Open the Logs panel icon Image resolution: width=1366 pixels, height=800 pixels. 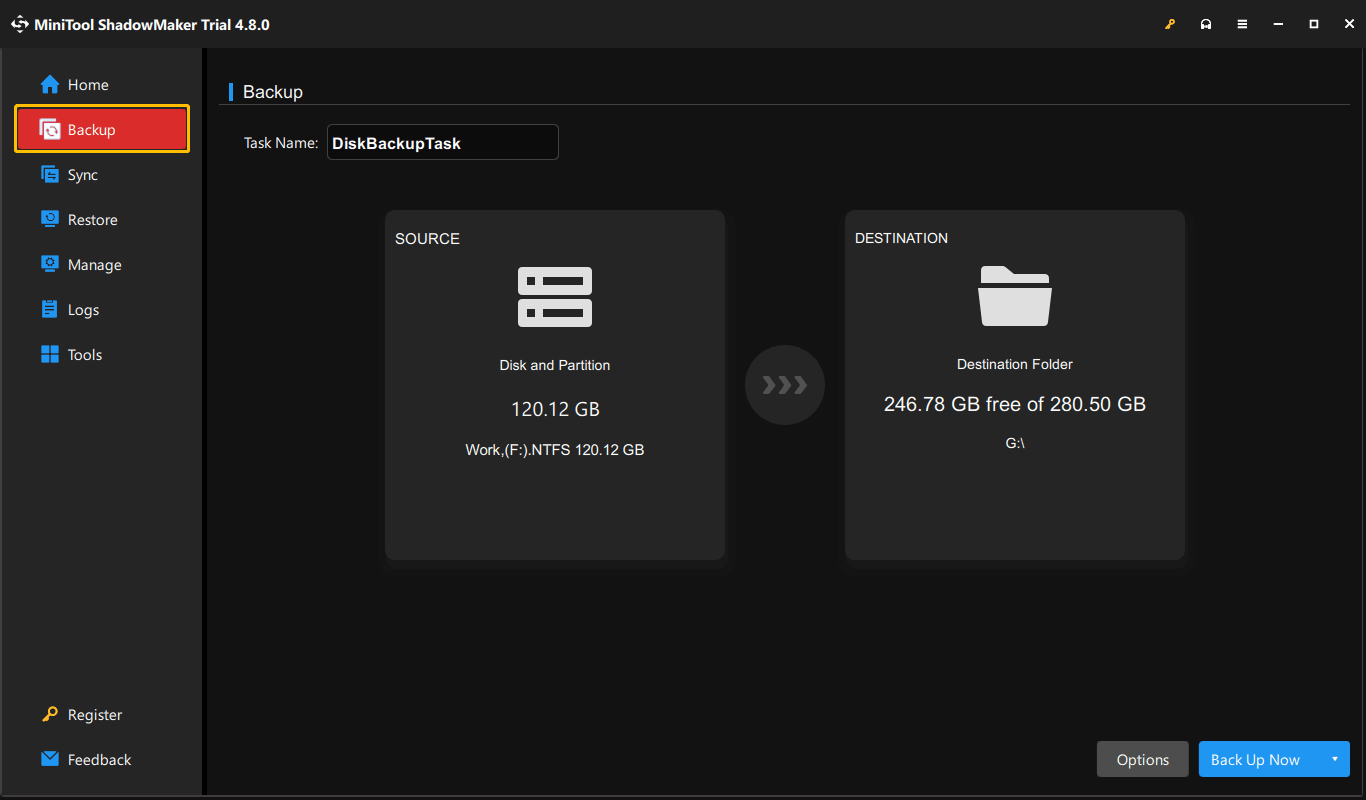pyautogui.click(x=48, y=309)
